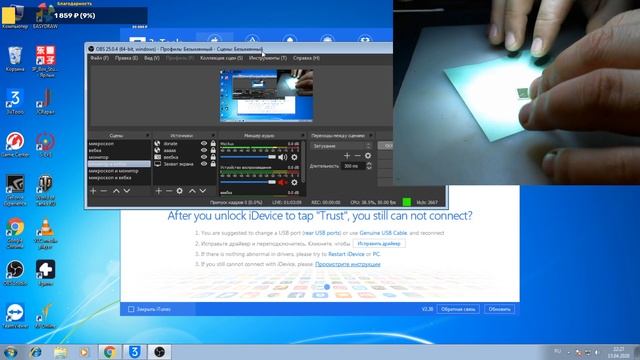Click the 'Обновить' update button in 3uTools
Image resolution: width=640 pixels, height=360 pixels.
pos(499,309)
